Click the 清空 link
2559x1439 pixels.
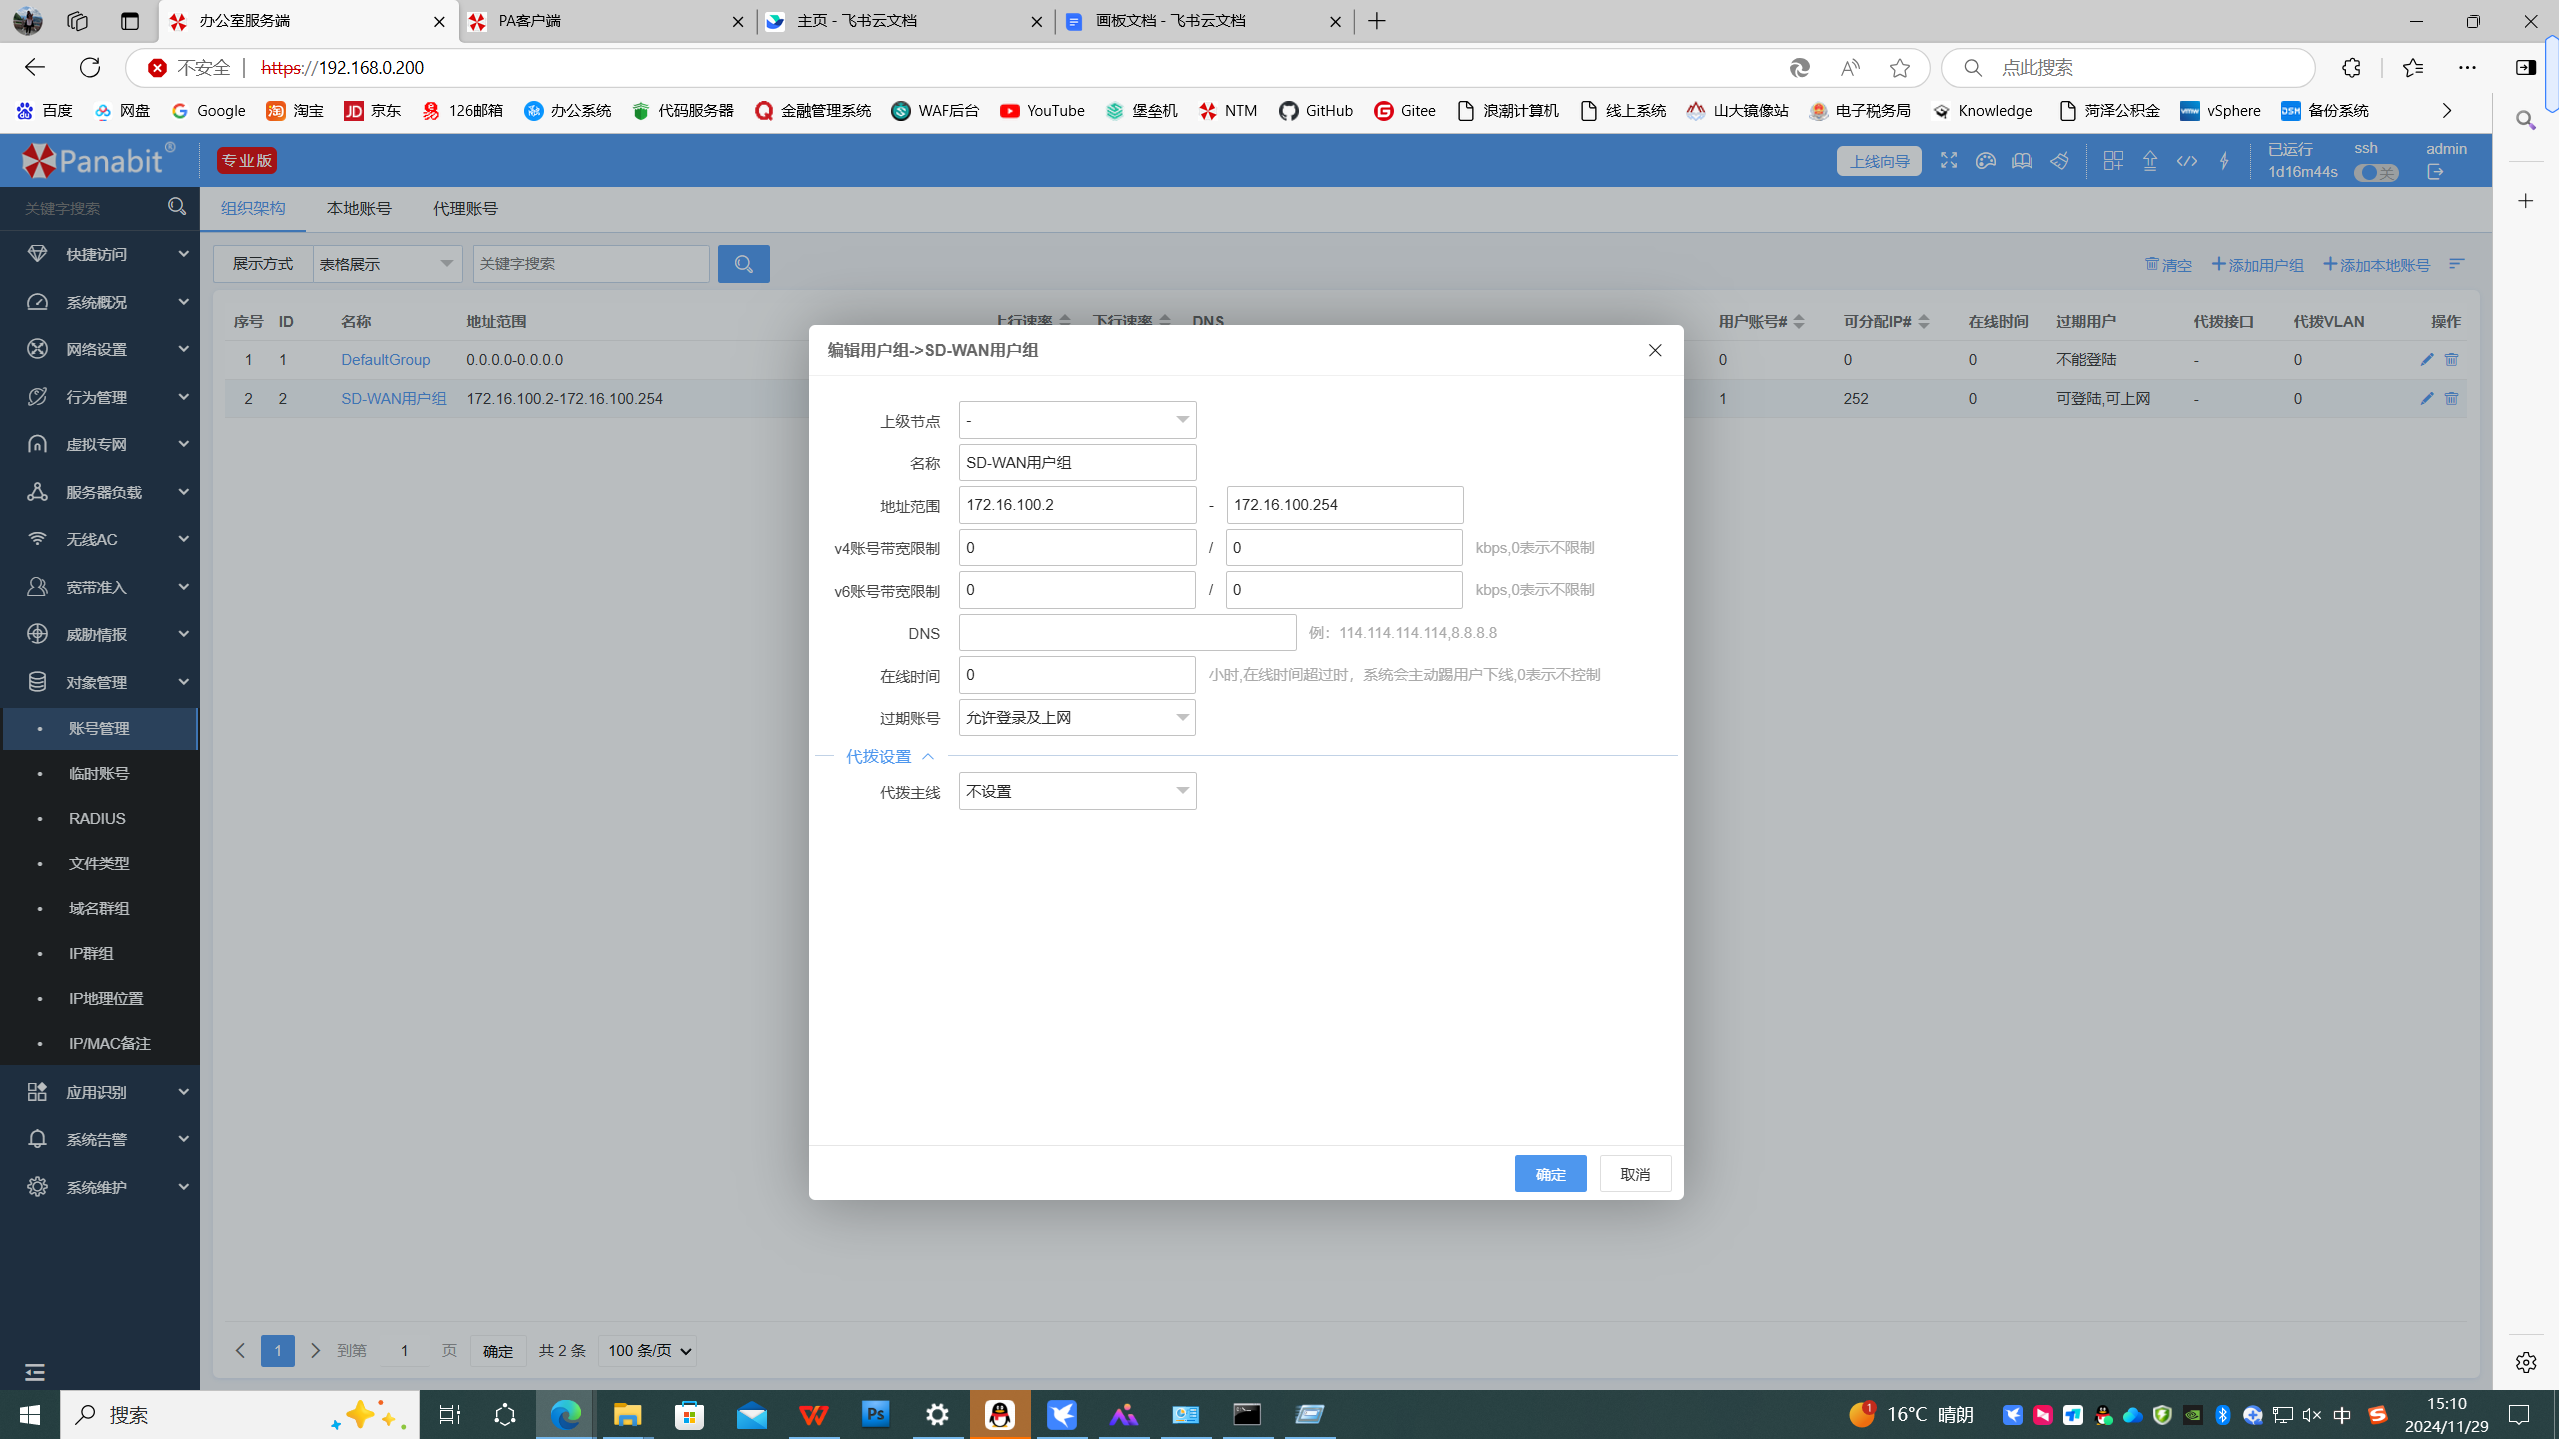point(2168,265)
